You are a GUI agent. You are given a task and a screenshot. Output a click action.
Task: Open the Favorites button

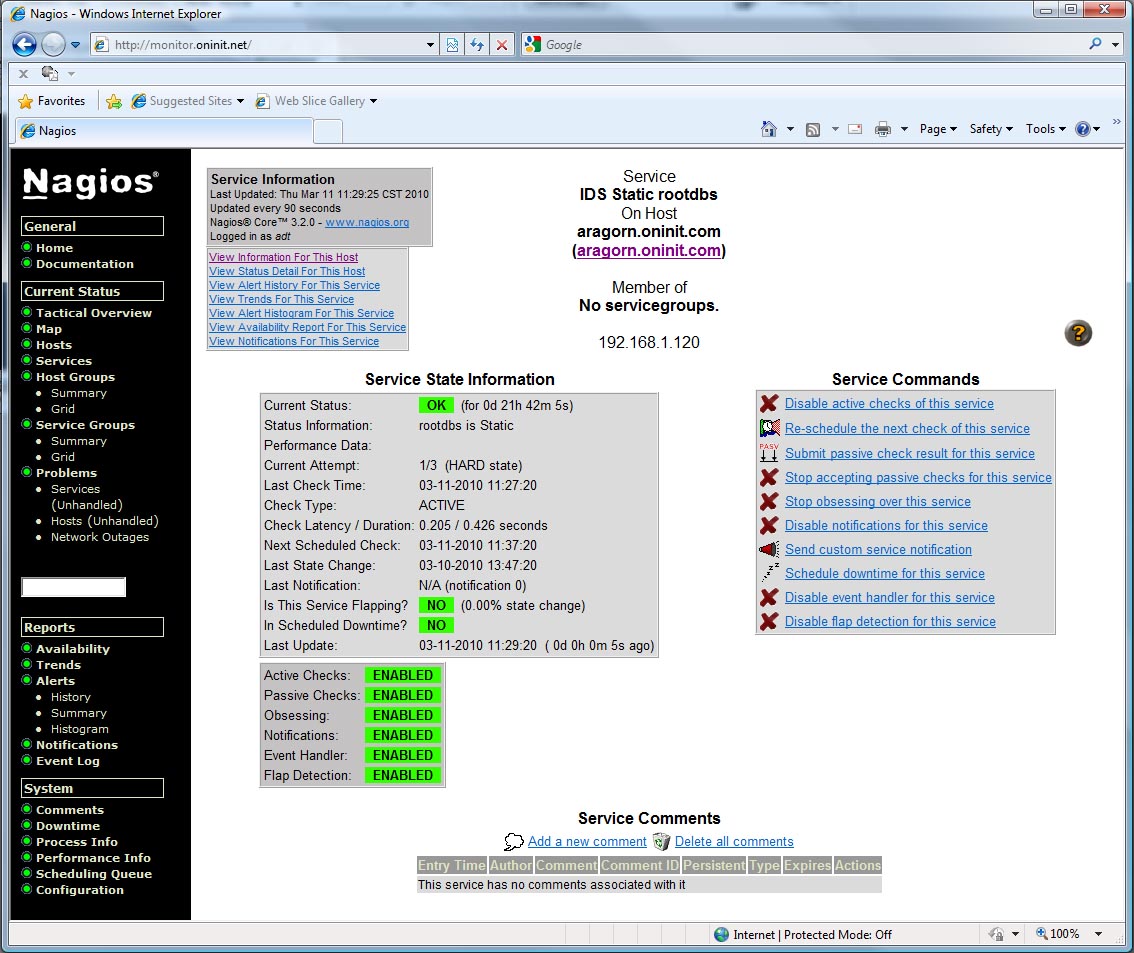pos(51,101)
